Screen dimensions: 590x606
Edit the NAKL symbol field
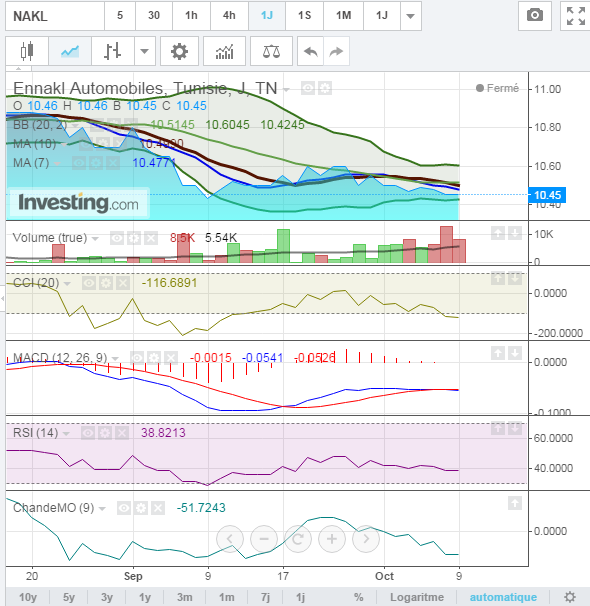[x=55, y=16]
